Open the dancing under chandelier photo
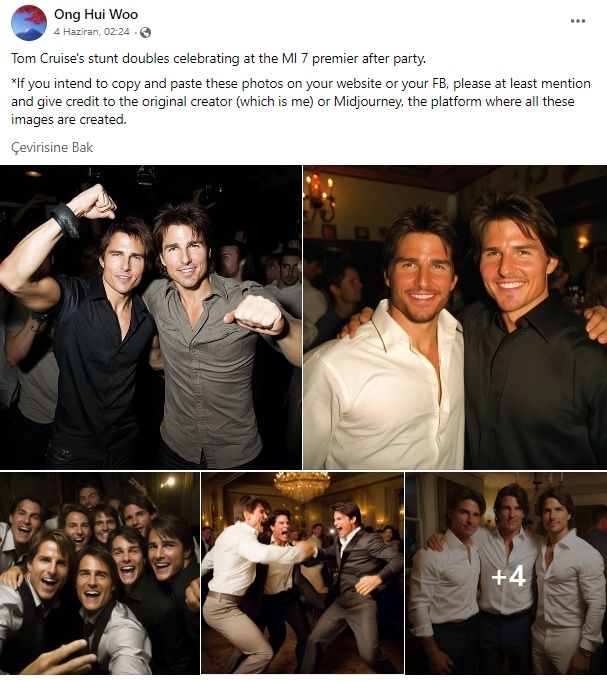The image size is (607, 681). coord(302,573)
